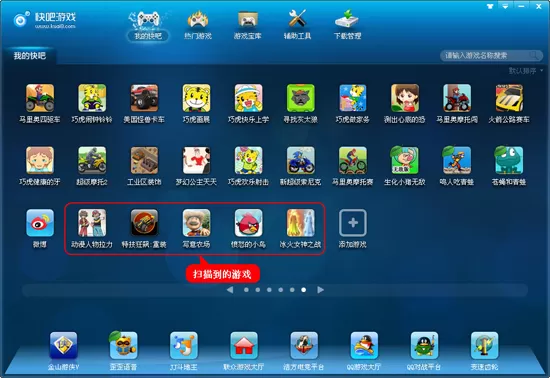Open 浩方电竞平台 from the dock
The height and width of the screenshot is (378, 550).
(x=304, y=346)
